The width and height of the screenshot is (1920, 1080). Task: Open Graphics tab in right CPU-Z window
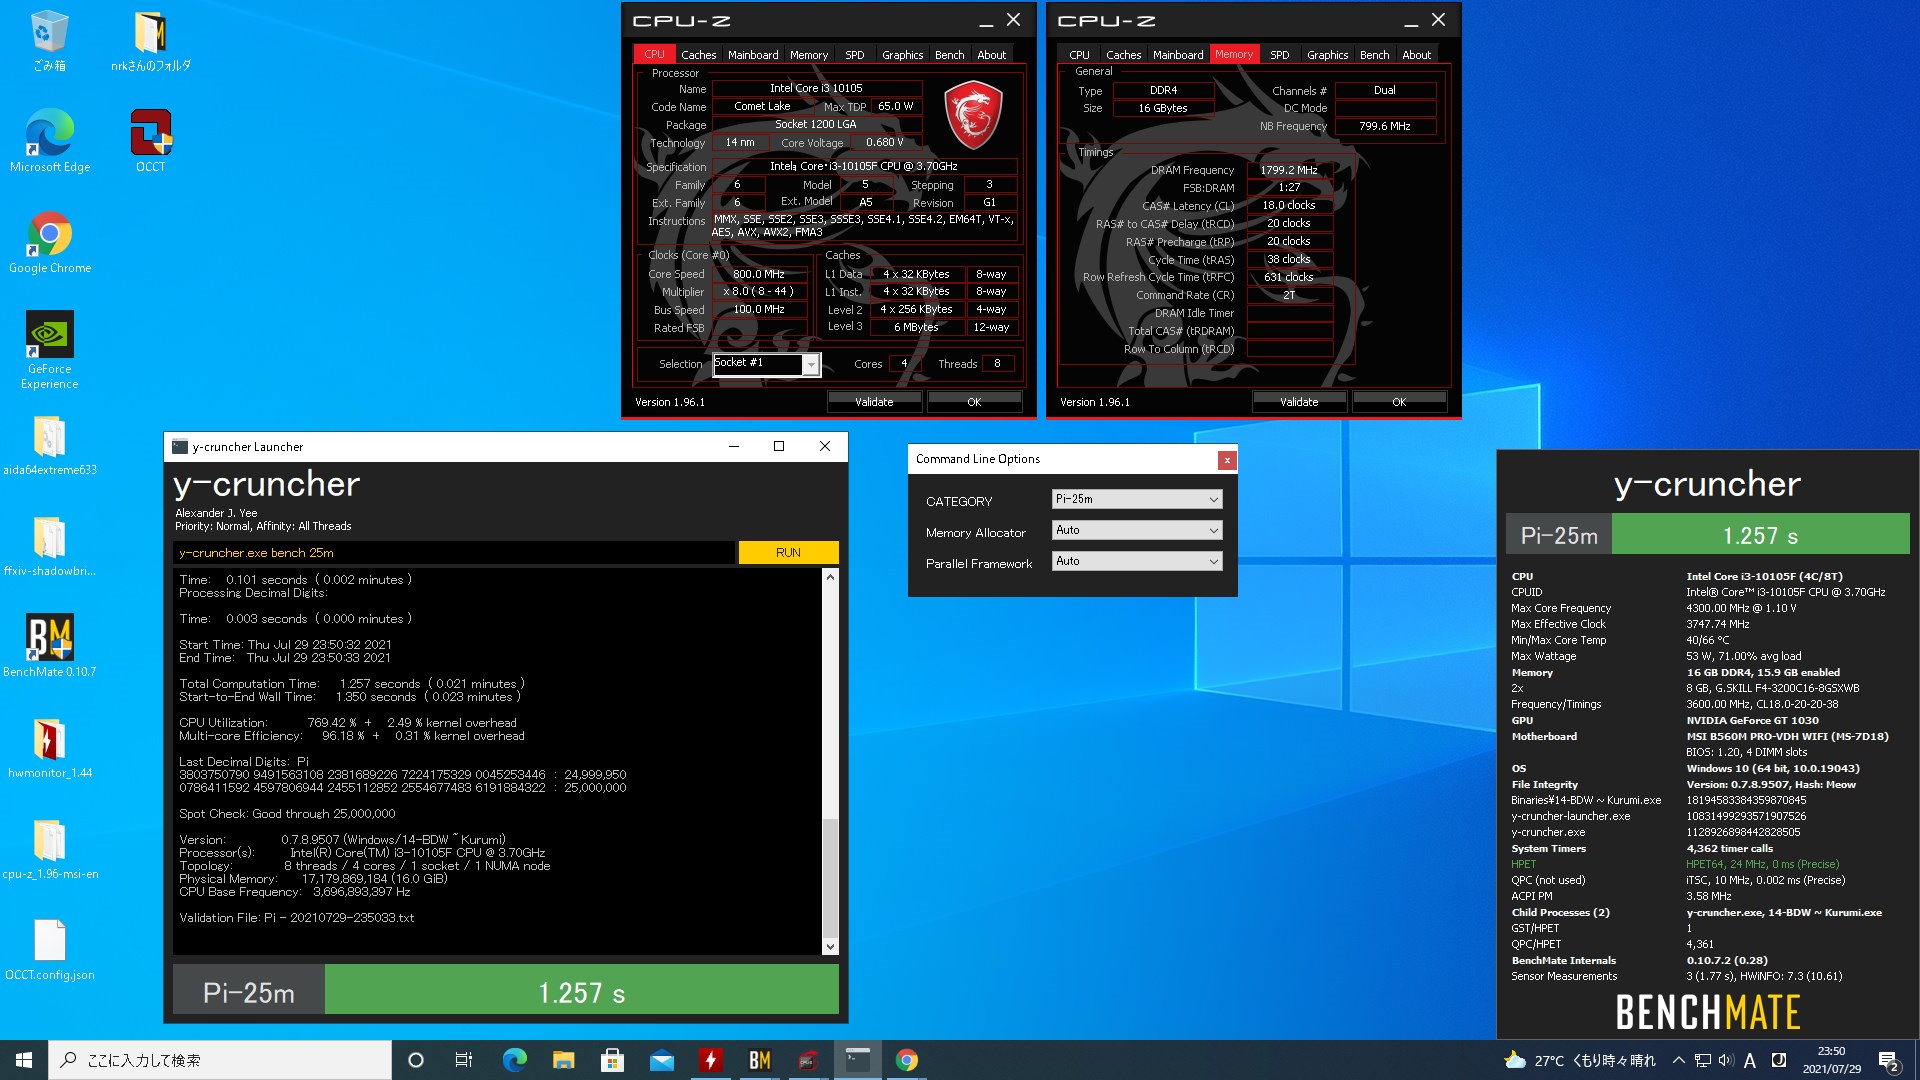pyautogui.click(x=1327, y=55)
